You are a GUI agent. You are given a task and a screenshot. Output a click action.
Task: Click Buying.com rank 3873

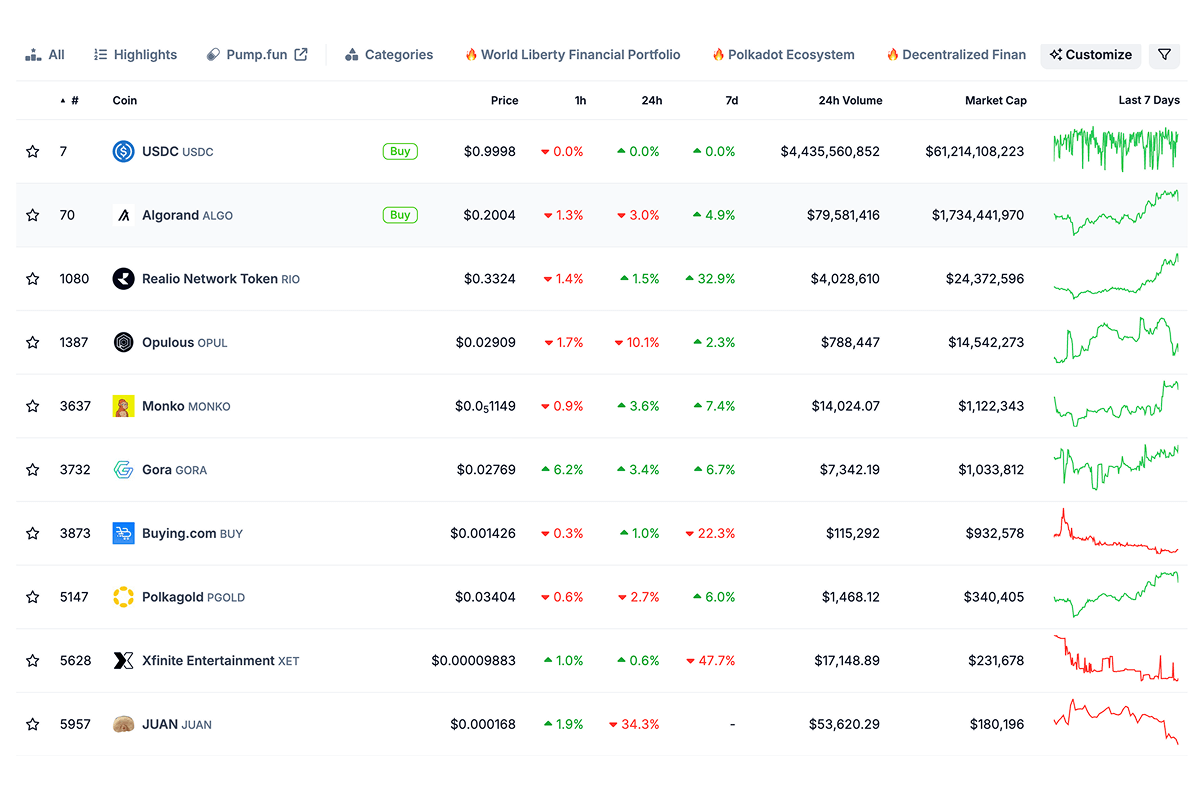pyautogui.click(x=75, y=534)
